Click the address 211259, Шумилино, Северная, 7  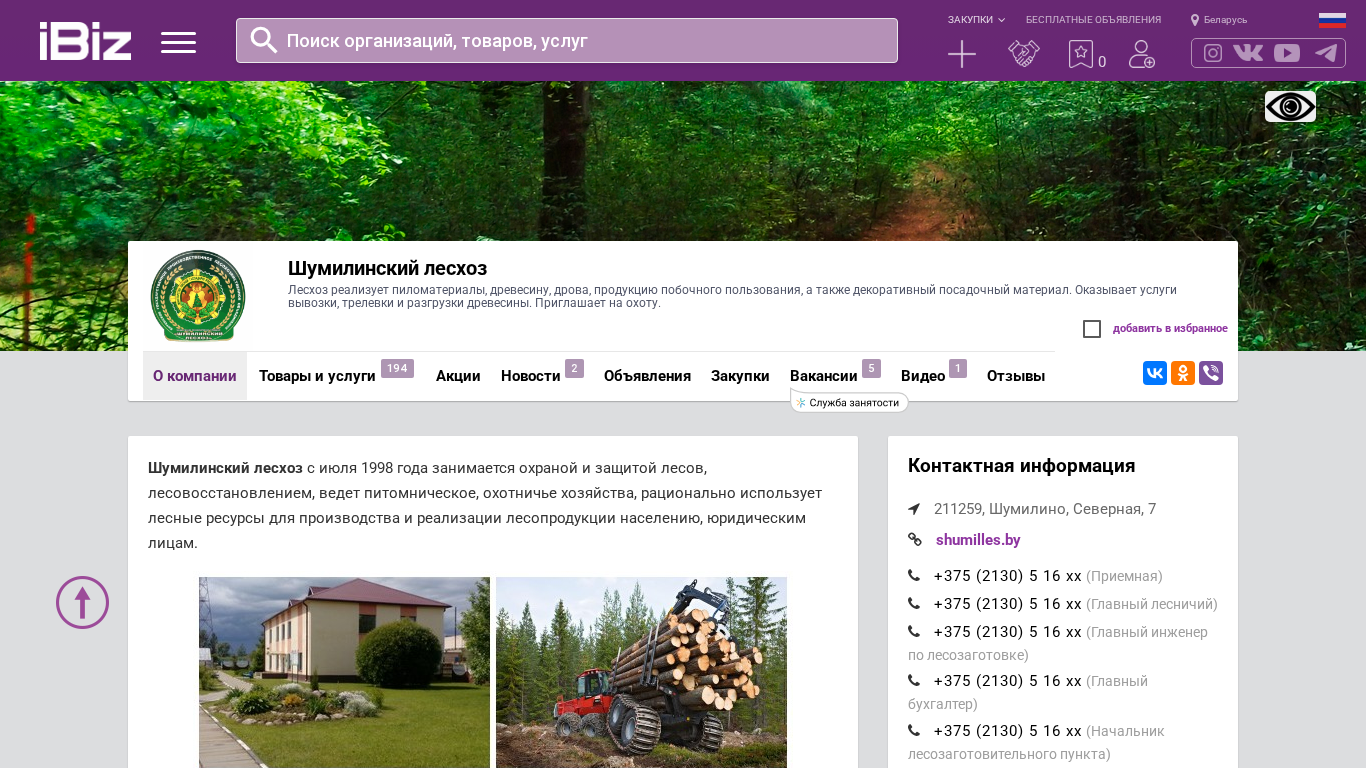[1045, 509]
